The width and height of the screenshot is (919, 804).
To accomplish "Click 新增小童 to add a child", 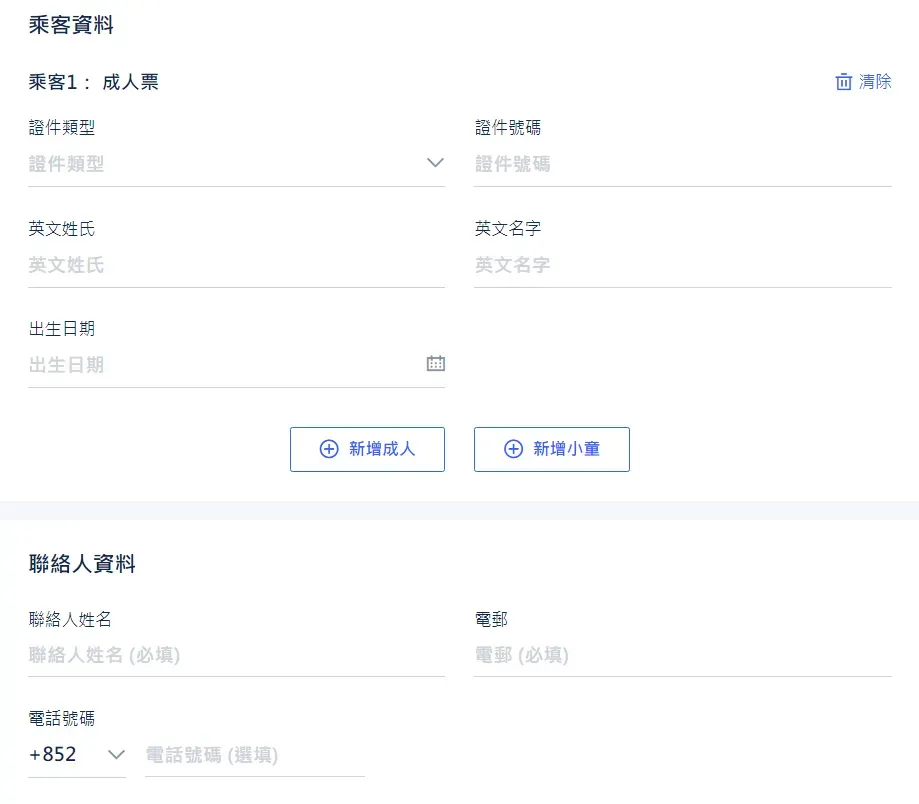I will point(551,449).
